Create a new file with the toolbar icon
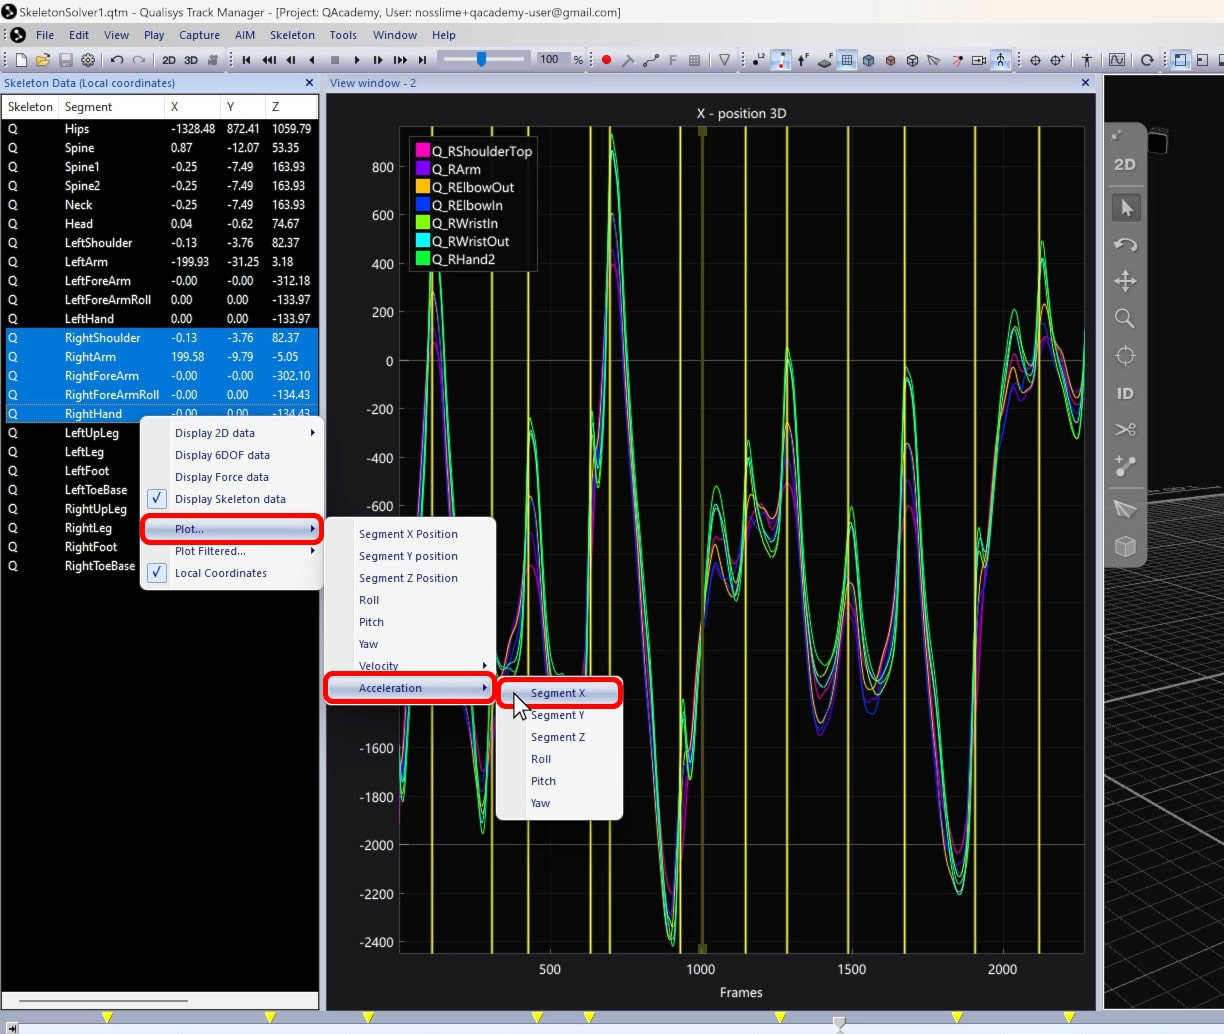The image size is (1224, 1034). [21, 60]
